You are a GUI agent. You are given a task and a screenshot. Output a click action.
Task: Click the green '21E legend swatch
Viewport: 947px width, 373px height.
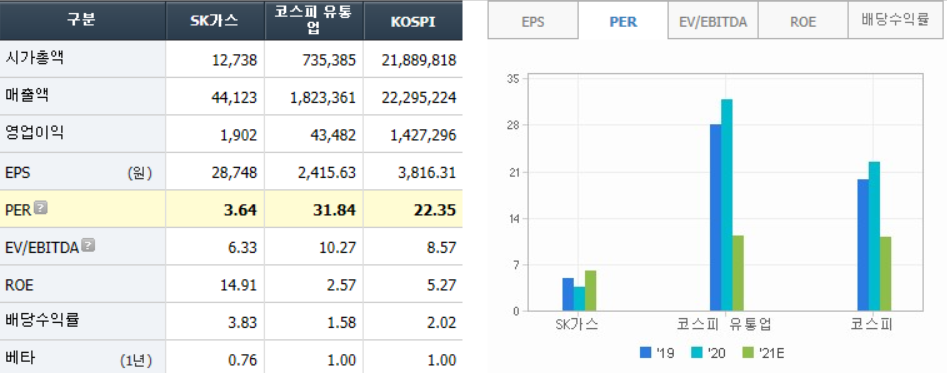pyautogui.click(x=748, y=353)
